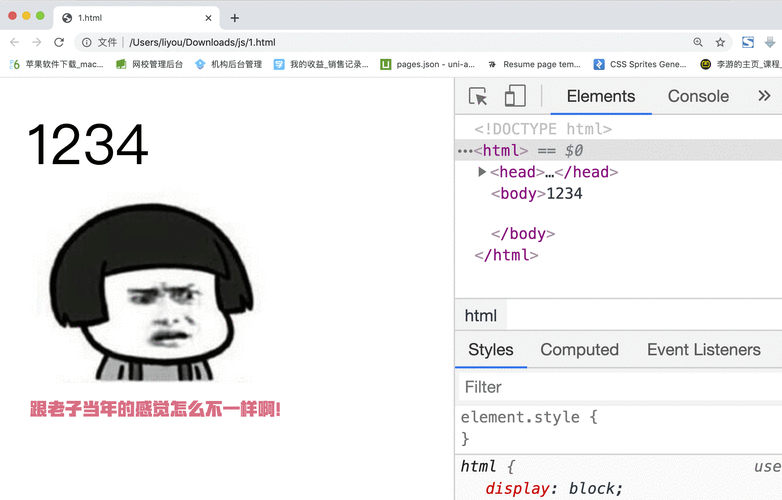This screenshot has width=782, height=500.
Task: Click the yellow 李游的主页 bookmark favicon
Action: pyautogui.click(x=705, y=64)
